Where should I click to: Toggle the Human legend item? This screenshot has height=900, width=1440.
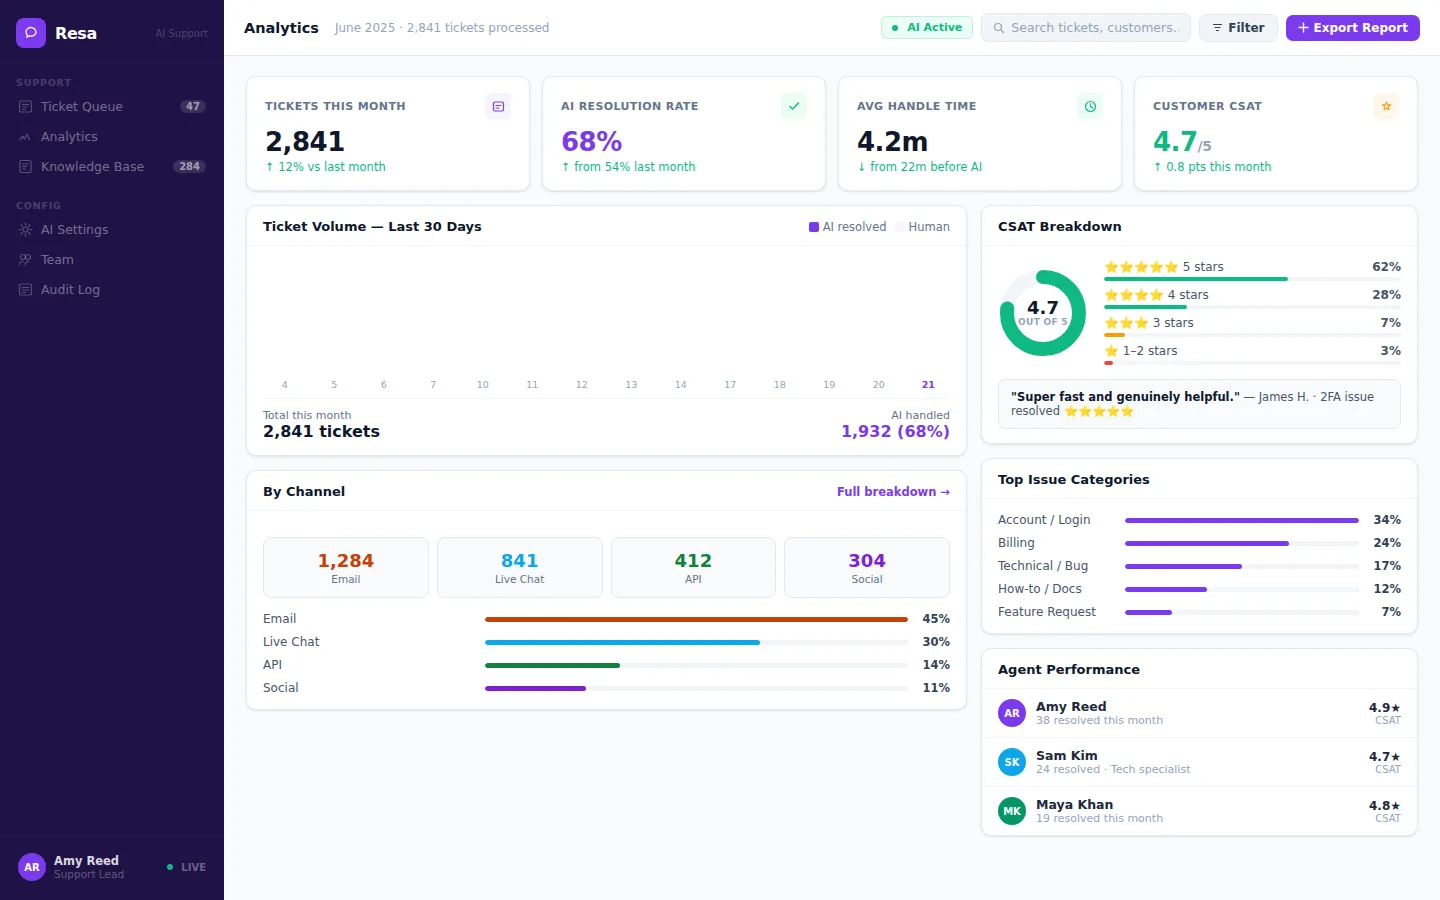click(x=923, y=227)
